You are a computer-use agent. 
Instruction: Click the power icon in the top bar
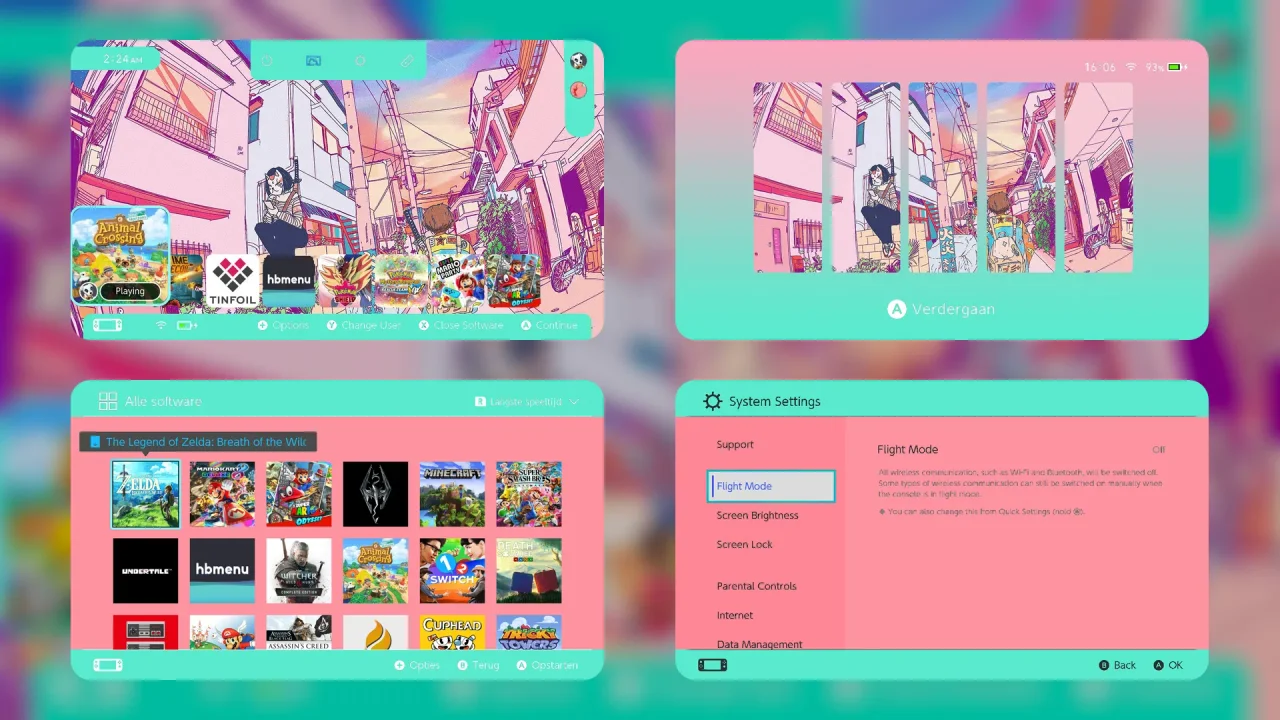tap(267, 61)
